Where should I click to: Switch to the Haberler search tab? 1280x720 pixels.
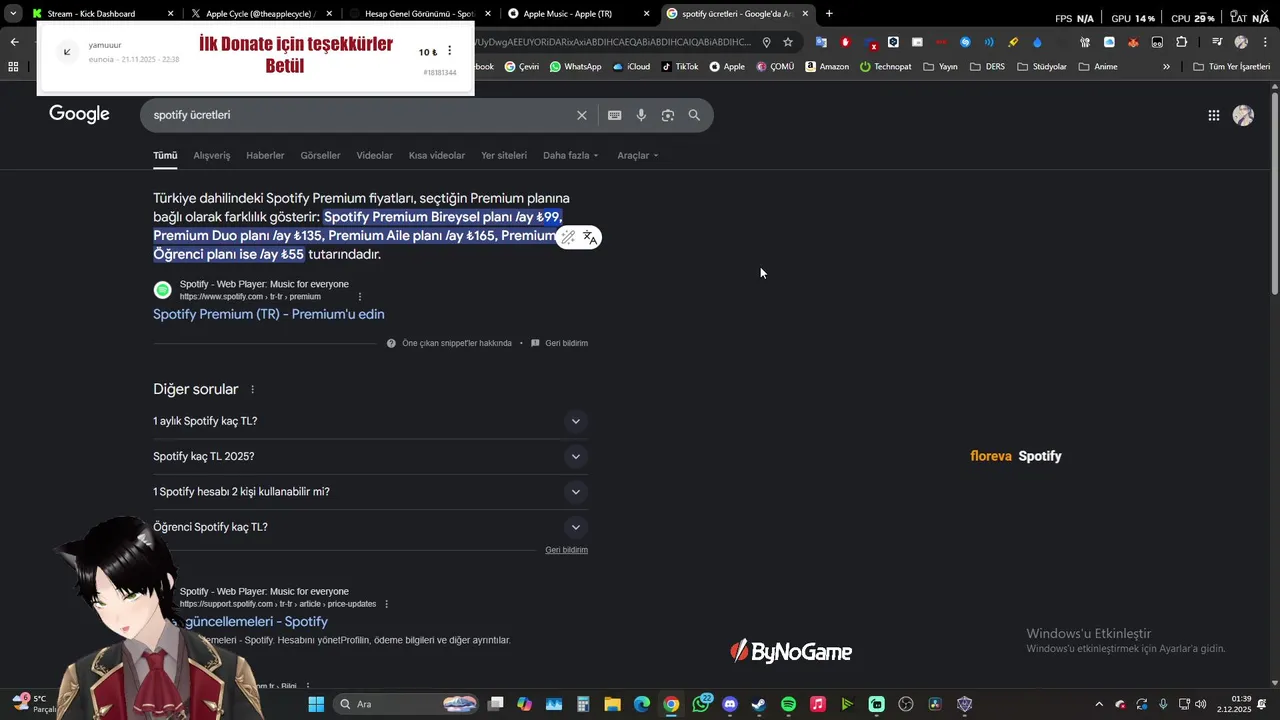click(x=265, y=155)
